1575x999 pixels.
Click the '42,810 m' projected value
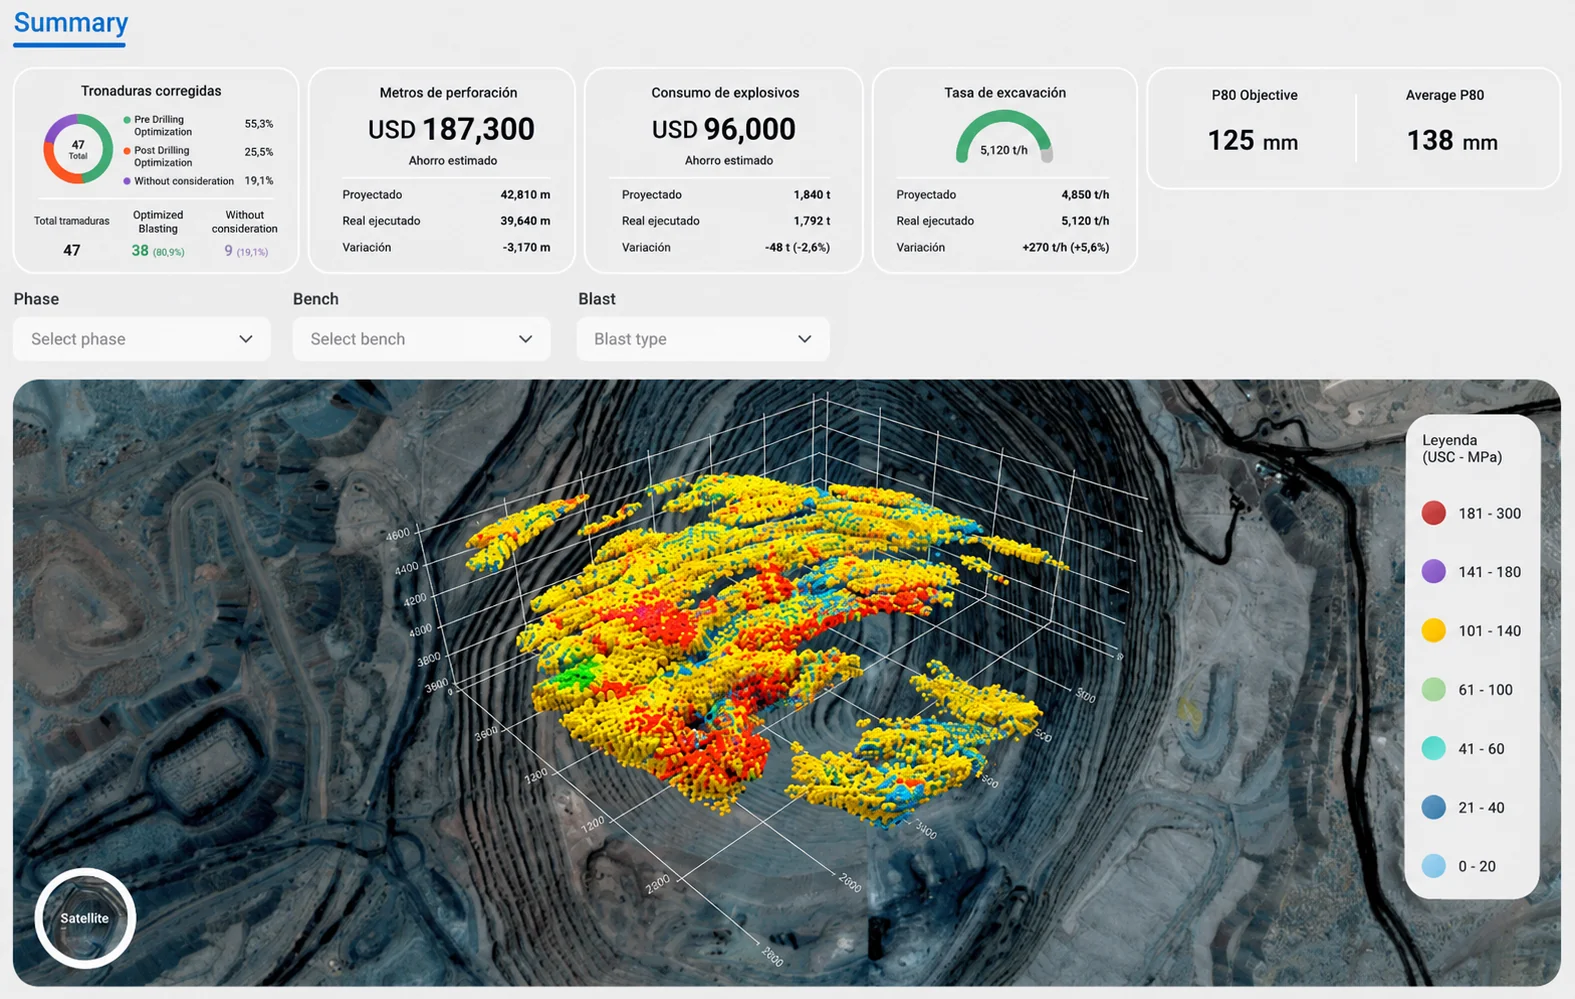tap(525, 195)
